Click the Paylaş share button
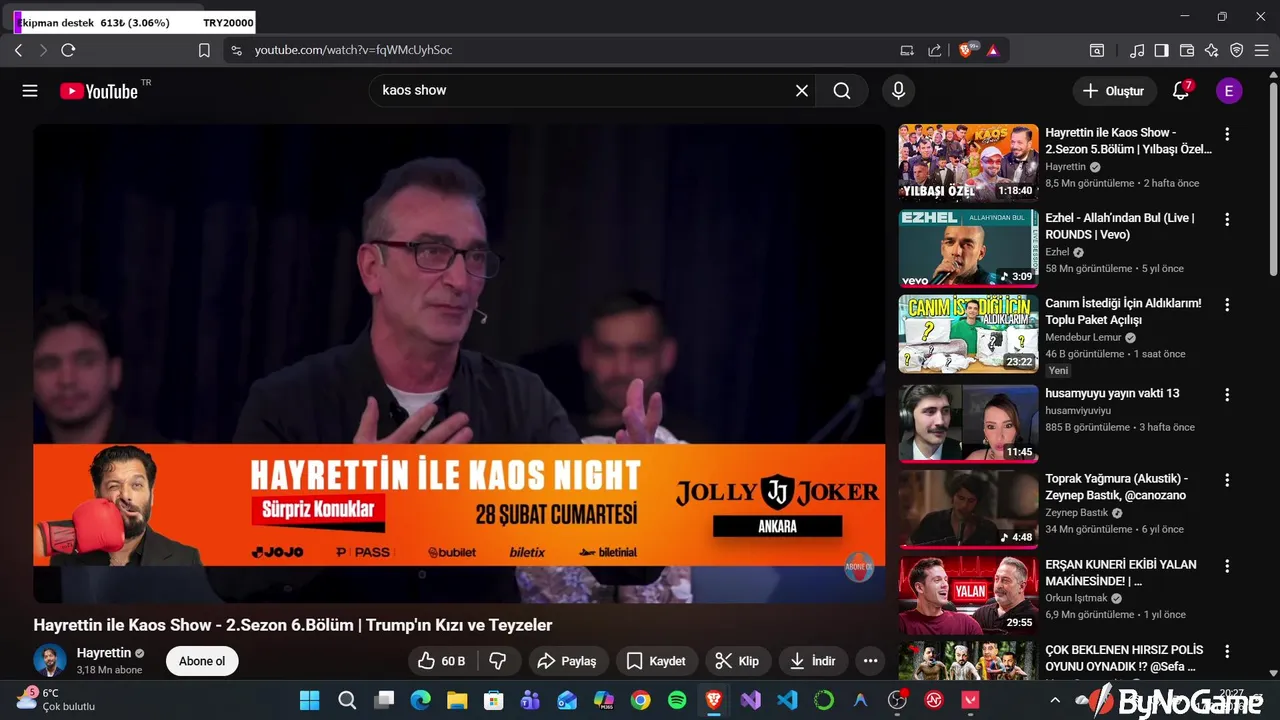This screenshot has width=1280, height=720. coord(567,661)
